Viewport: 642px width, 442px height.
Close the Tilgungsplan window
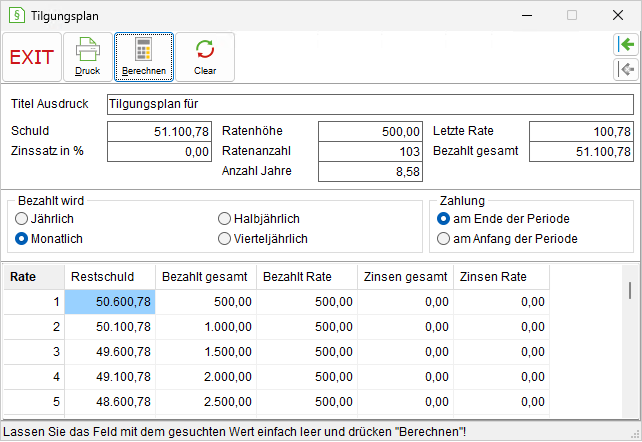(x=618, y=16)
